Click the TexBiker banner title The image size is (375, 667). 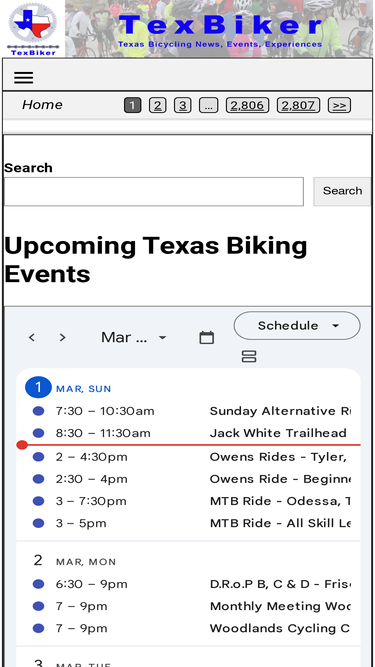point(220,25)
